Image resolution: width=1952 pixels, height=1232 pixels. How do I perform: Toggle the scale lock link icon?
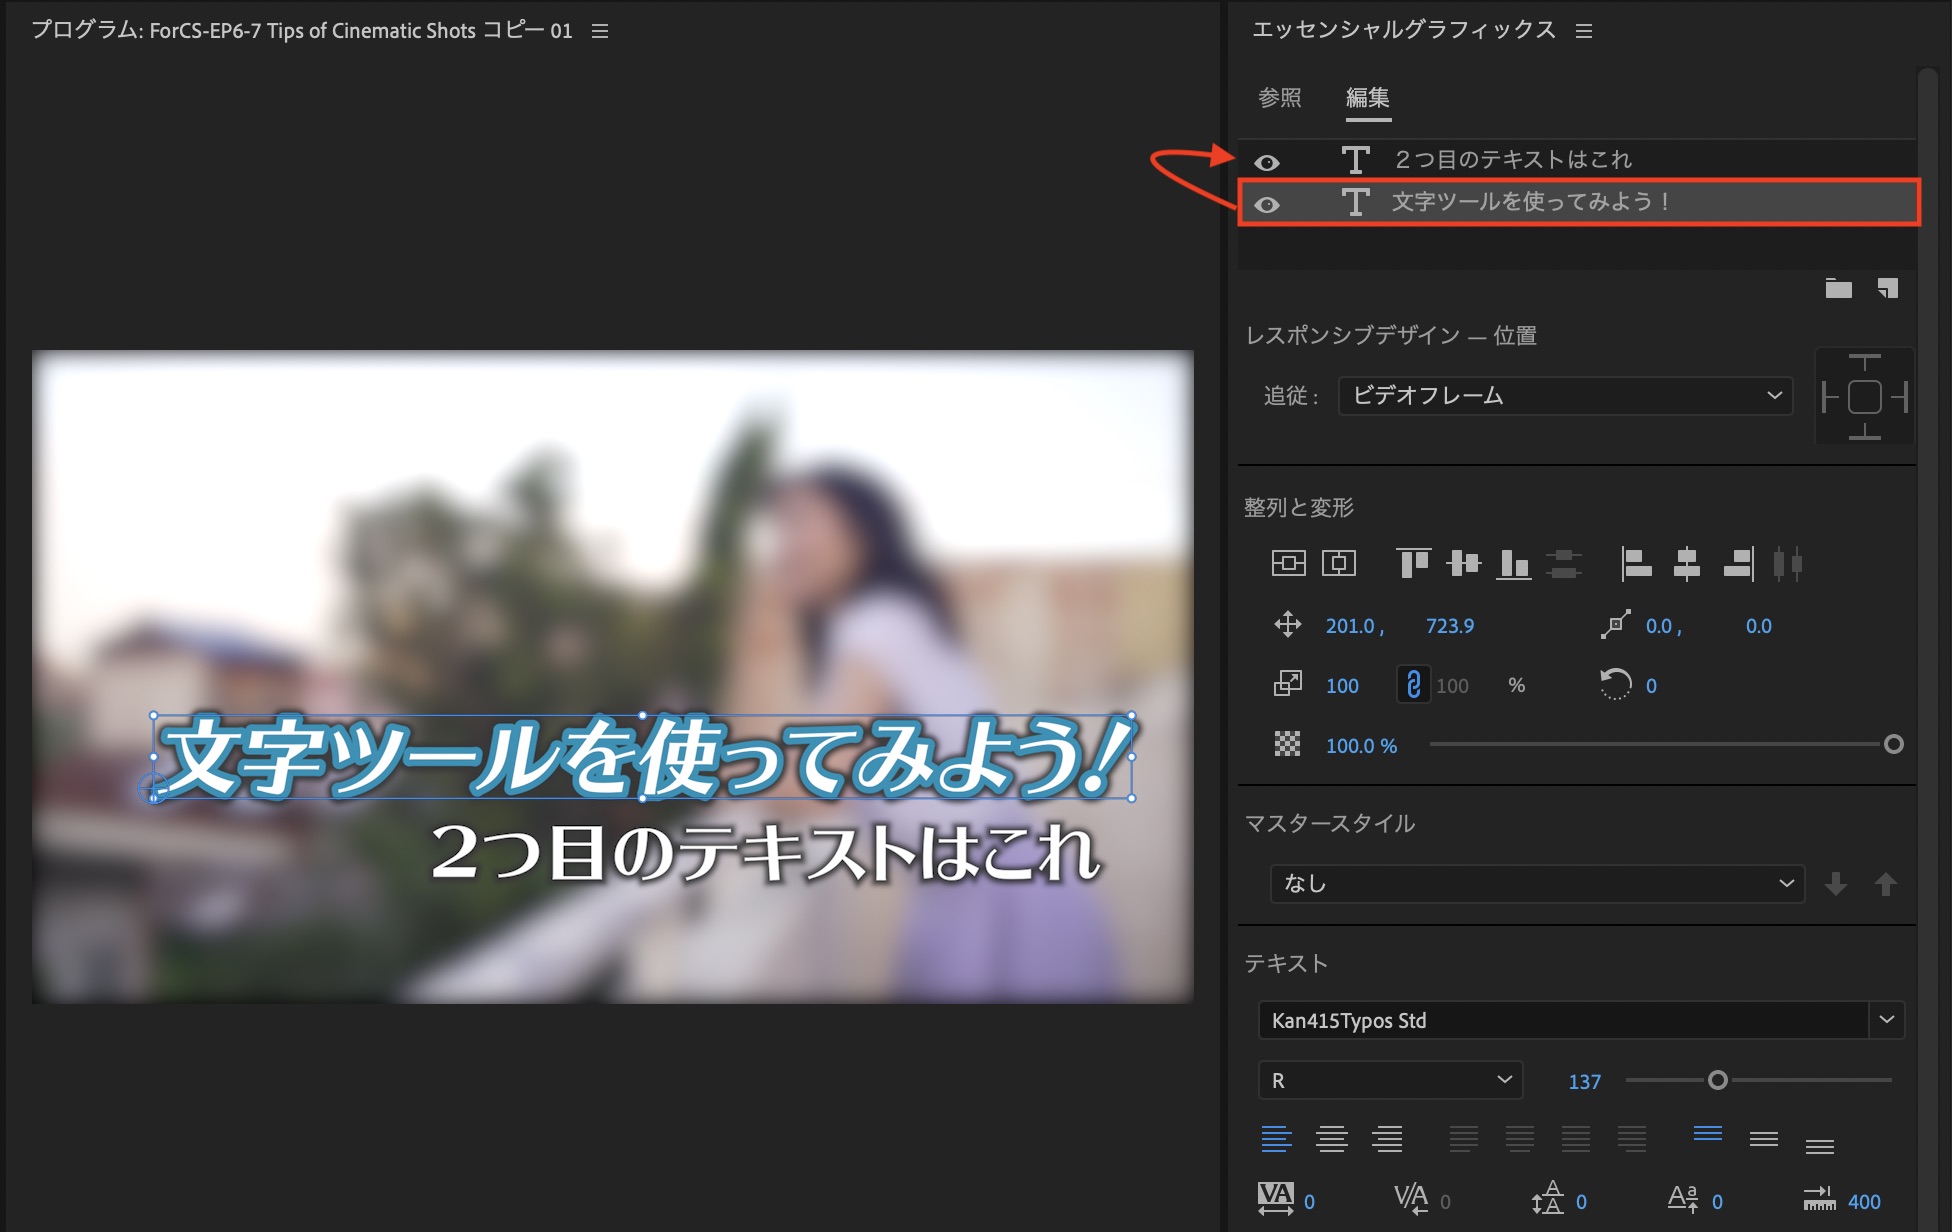point(1413,685)
